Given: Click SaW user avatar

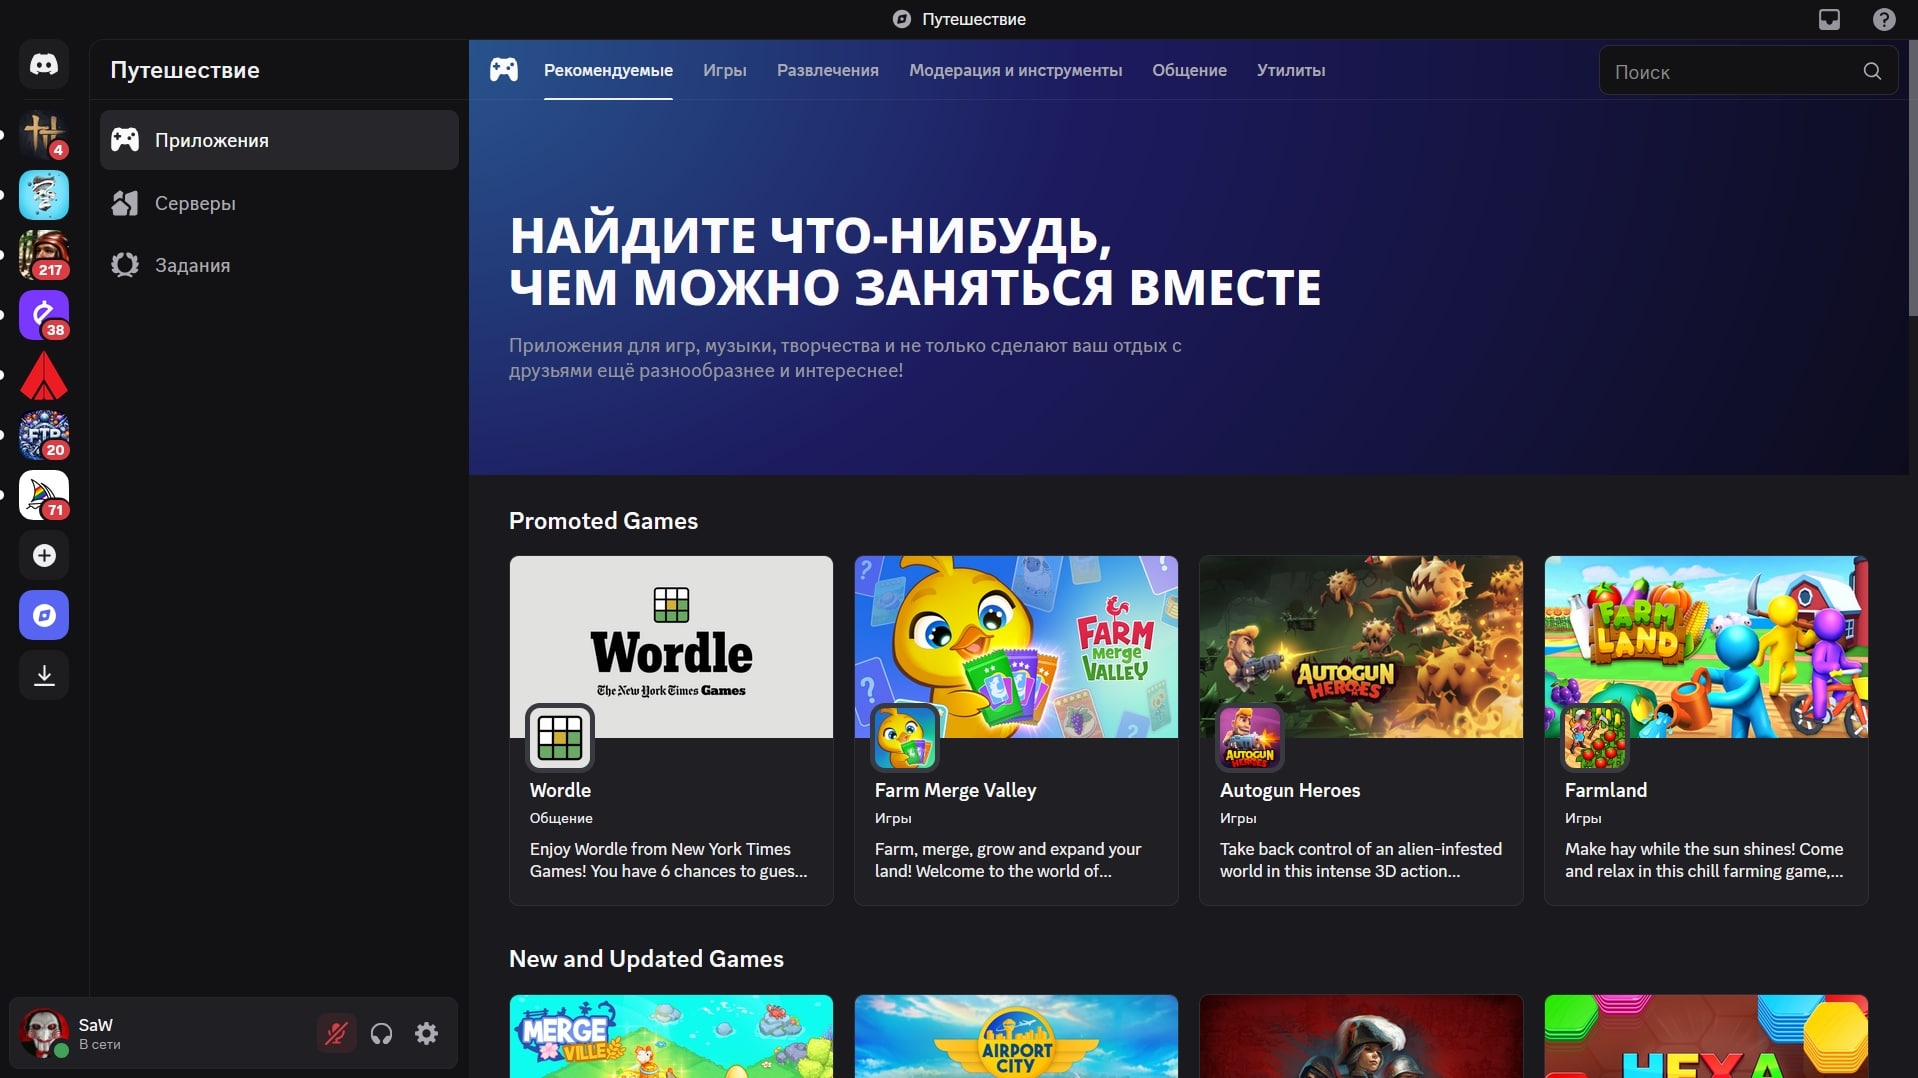Looking at the screenshot, I should click(x=44, y=1033).
